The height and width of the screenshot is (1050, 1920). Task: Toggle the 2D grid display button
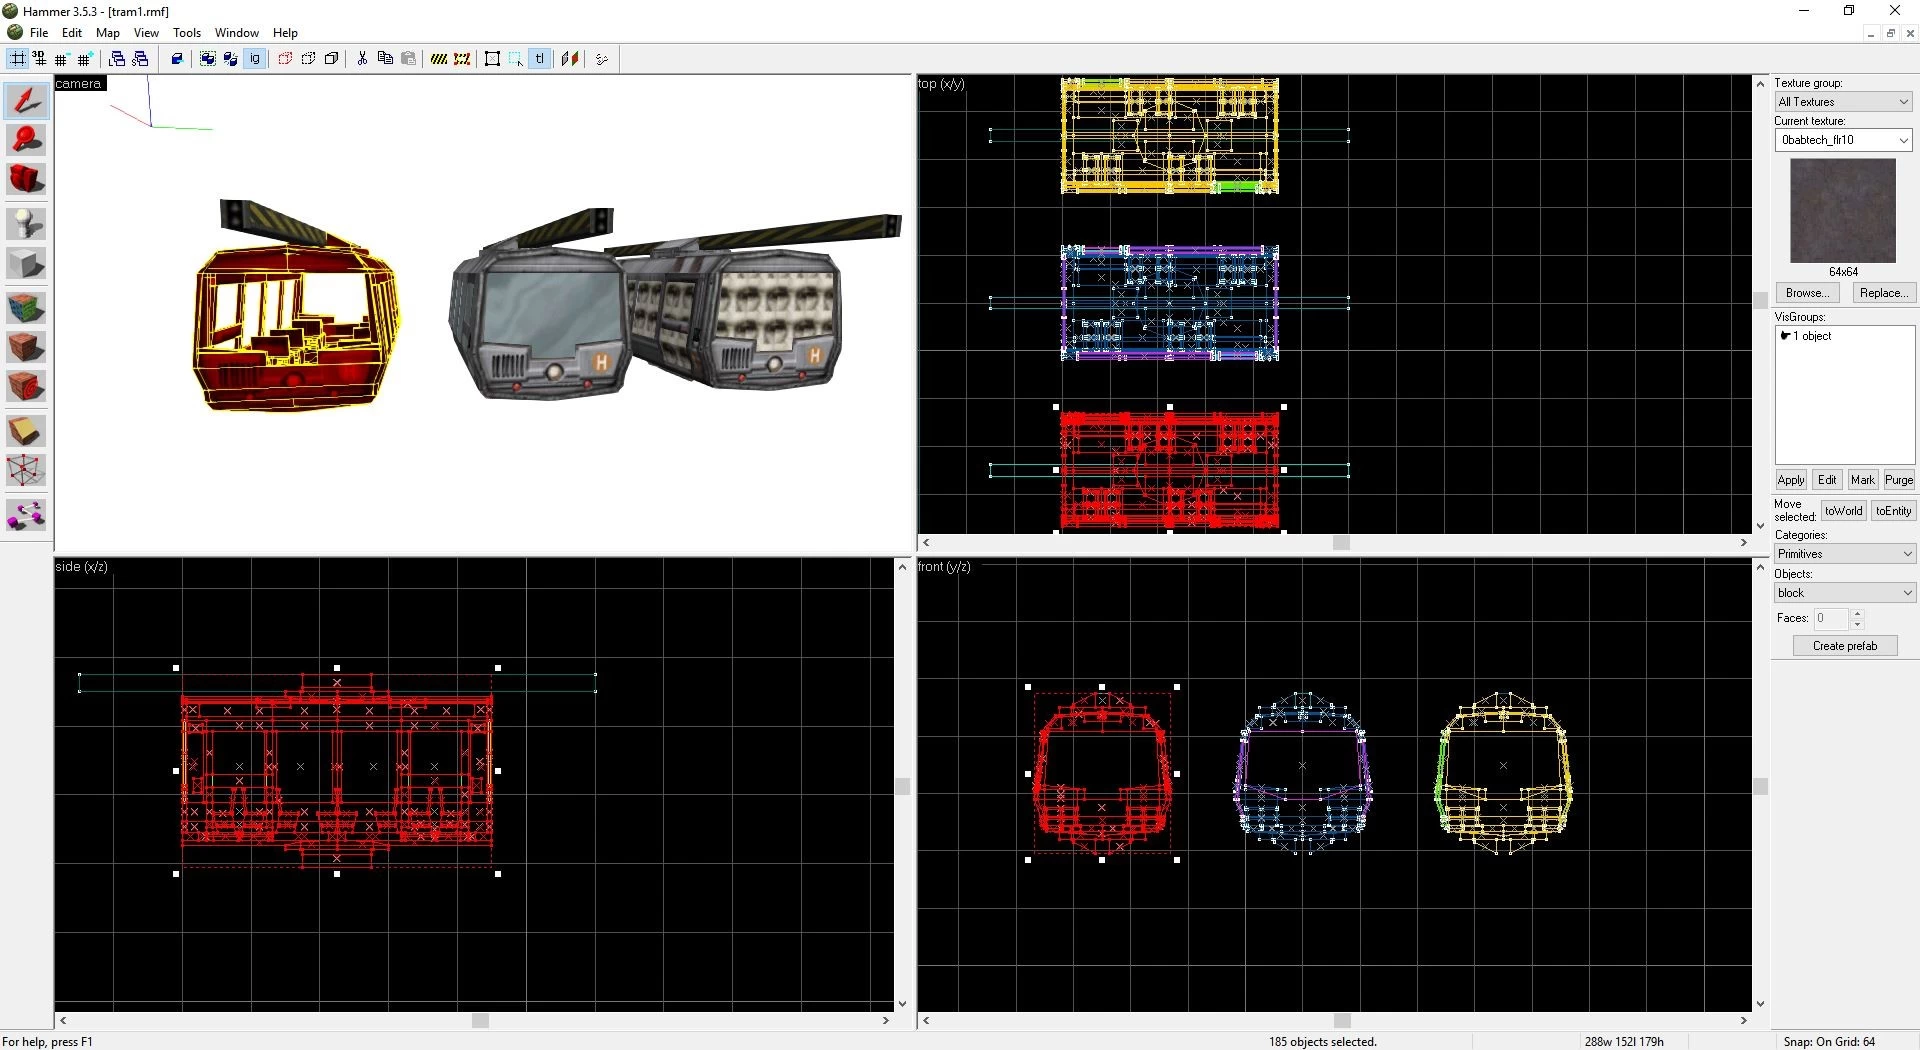click(x=18, y=59)
